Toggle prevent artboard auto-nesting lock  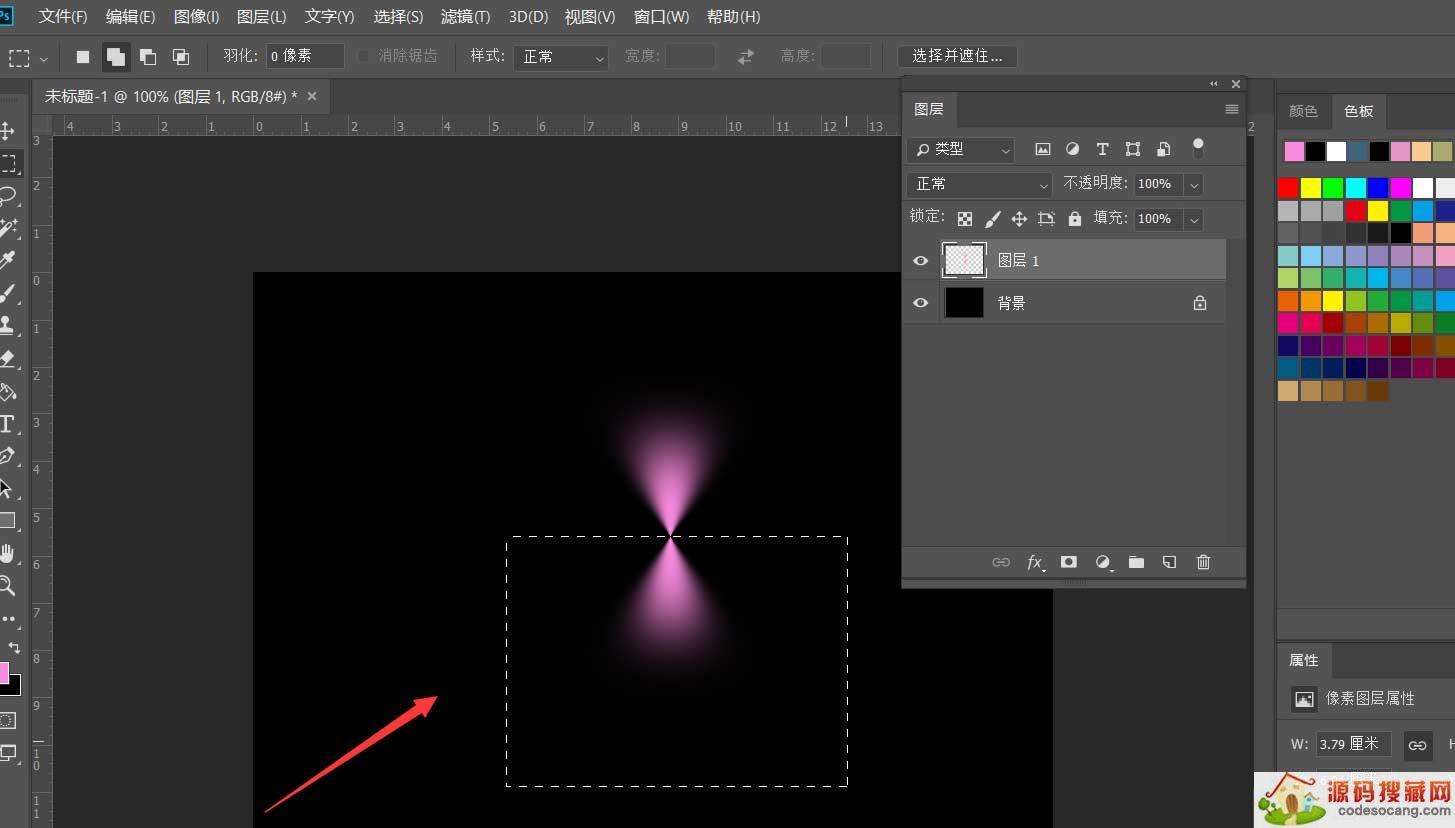(x=1046, y=219)
